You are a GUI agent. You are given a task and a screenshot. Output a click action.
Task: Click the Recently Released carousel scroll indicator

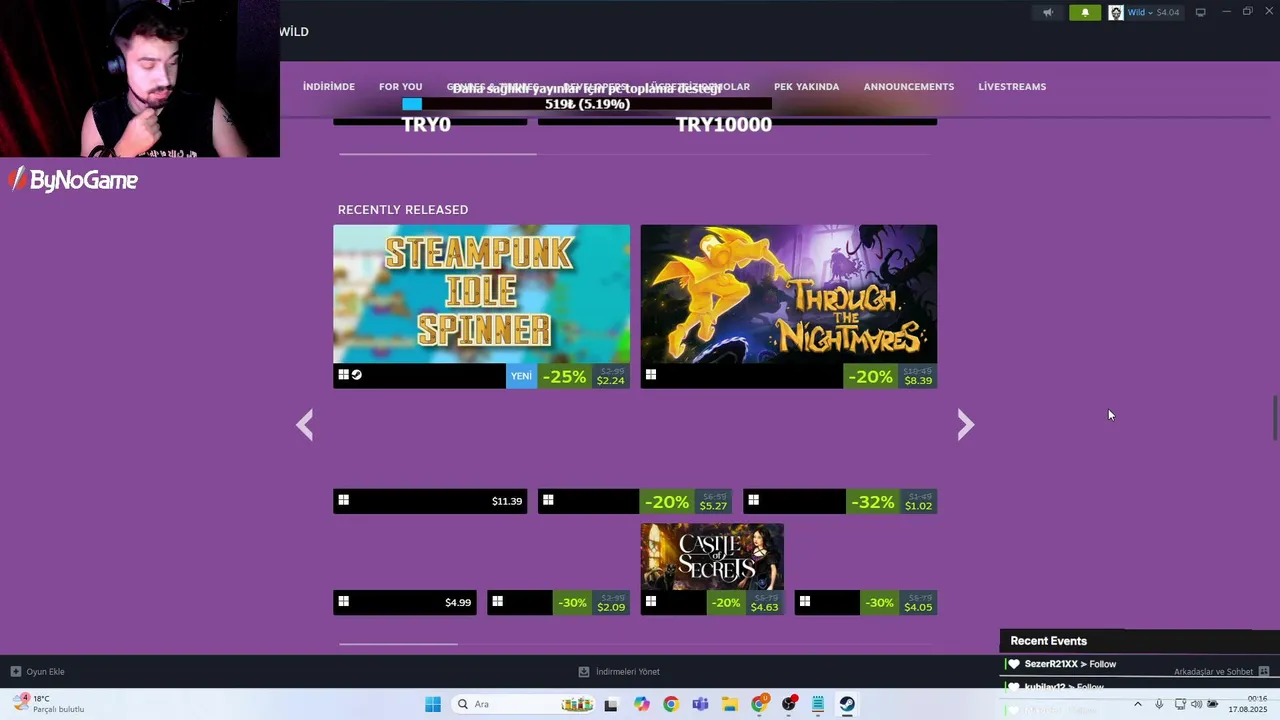coord(437,154)
